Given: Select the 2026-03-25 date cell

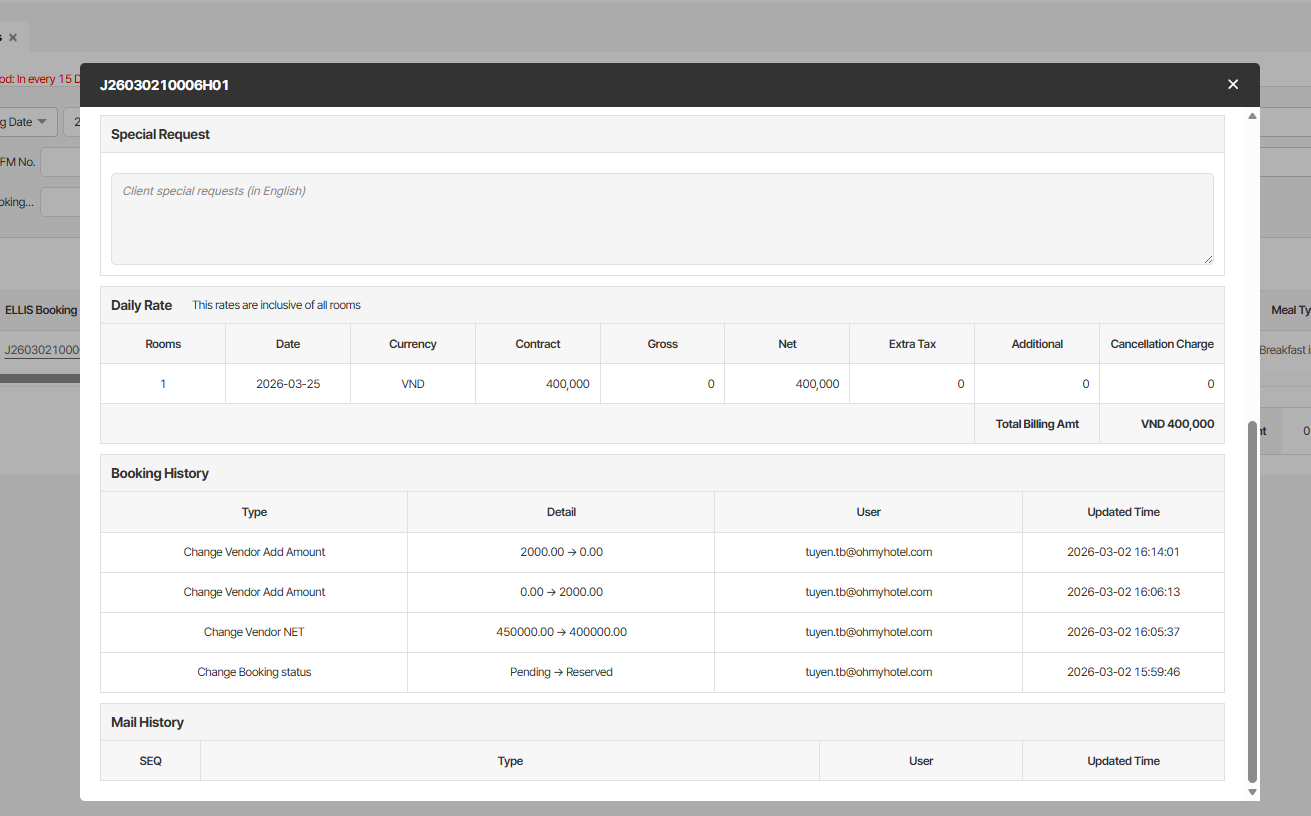Looking at the screenshot, I should click(288, 384).
